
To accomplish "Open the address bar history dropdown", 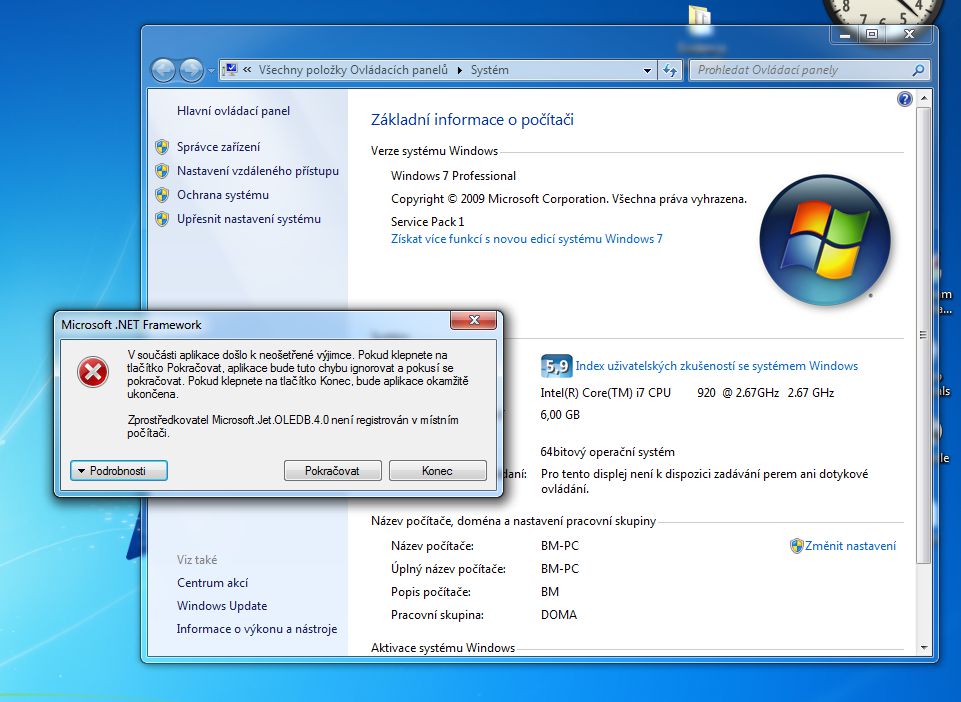I will point(647,70).
